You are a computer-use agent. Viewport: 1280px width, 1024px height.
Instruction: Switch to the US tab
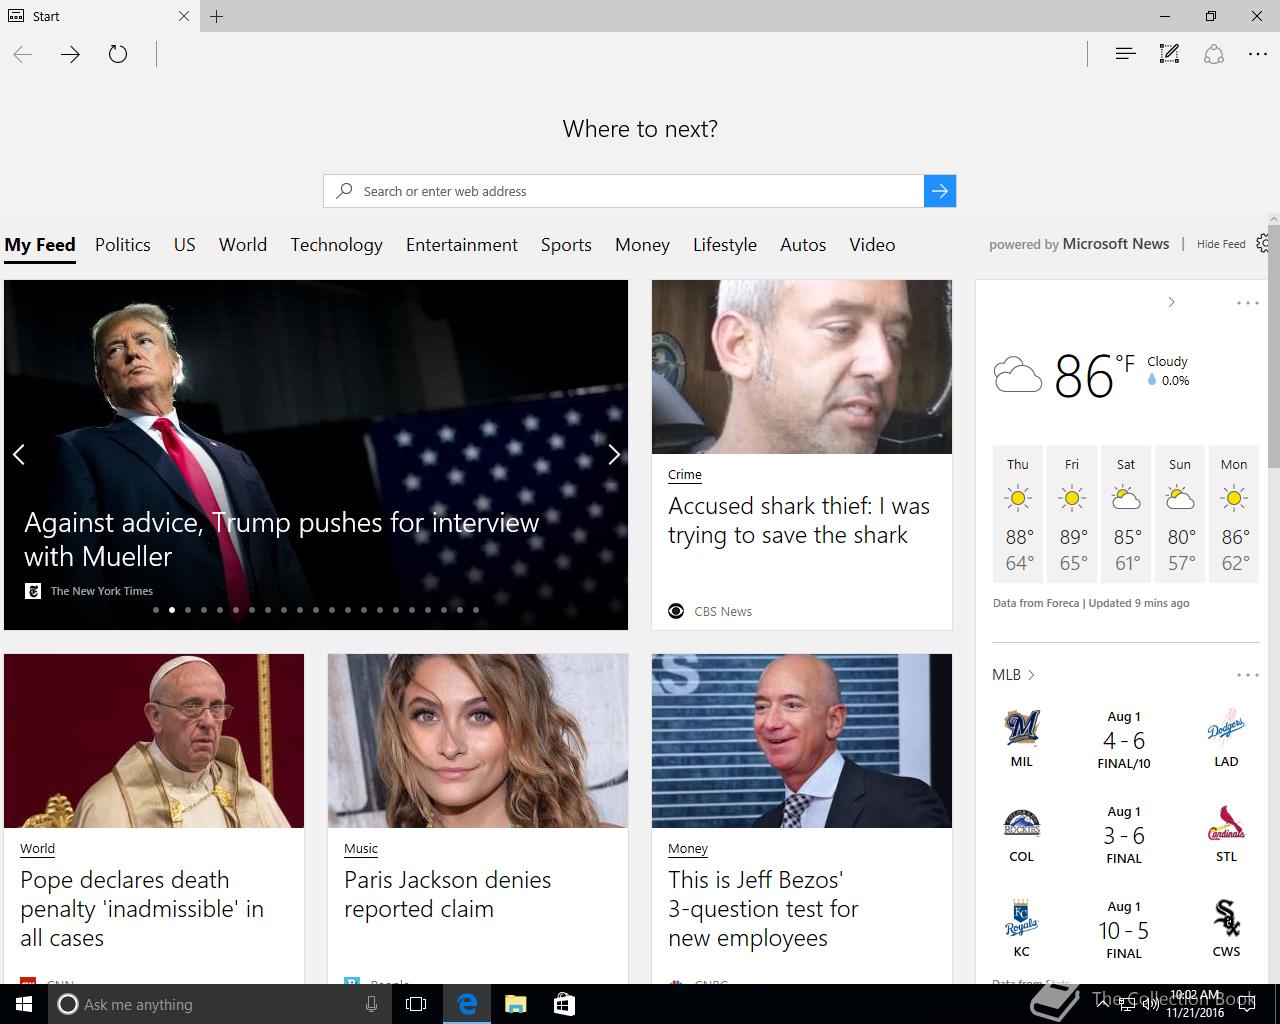[185, 245]
